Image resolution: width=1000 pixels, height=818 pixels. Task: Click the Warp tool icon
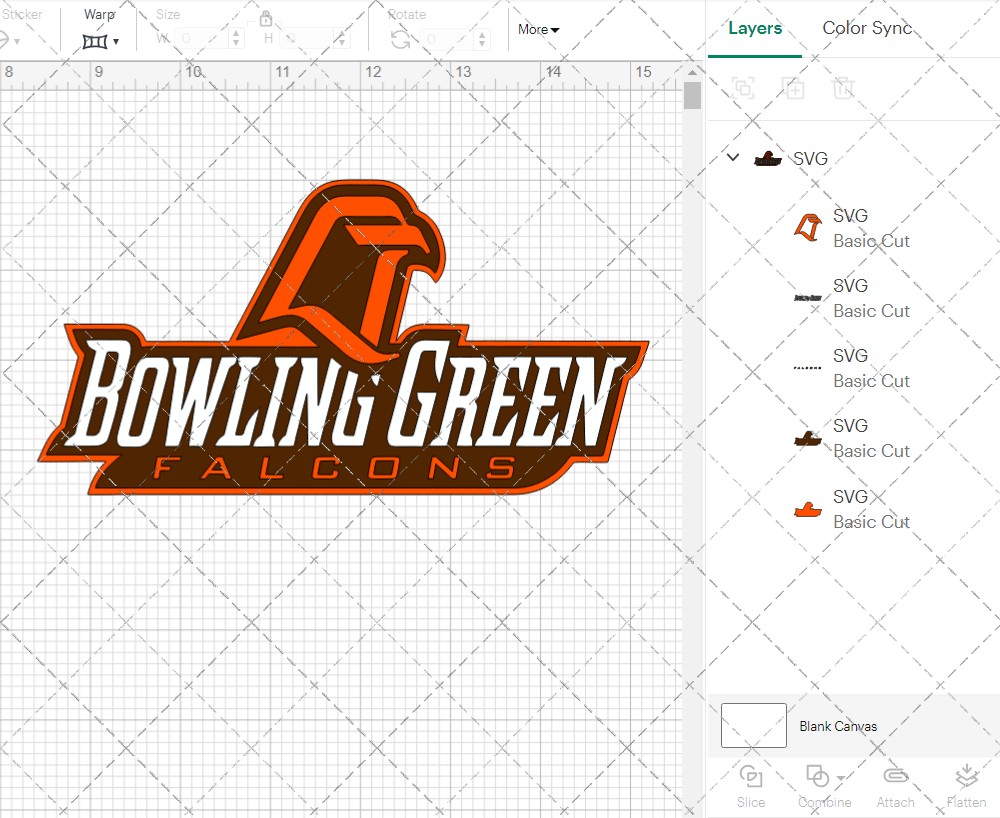95,40
